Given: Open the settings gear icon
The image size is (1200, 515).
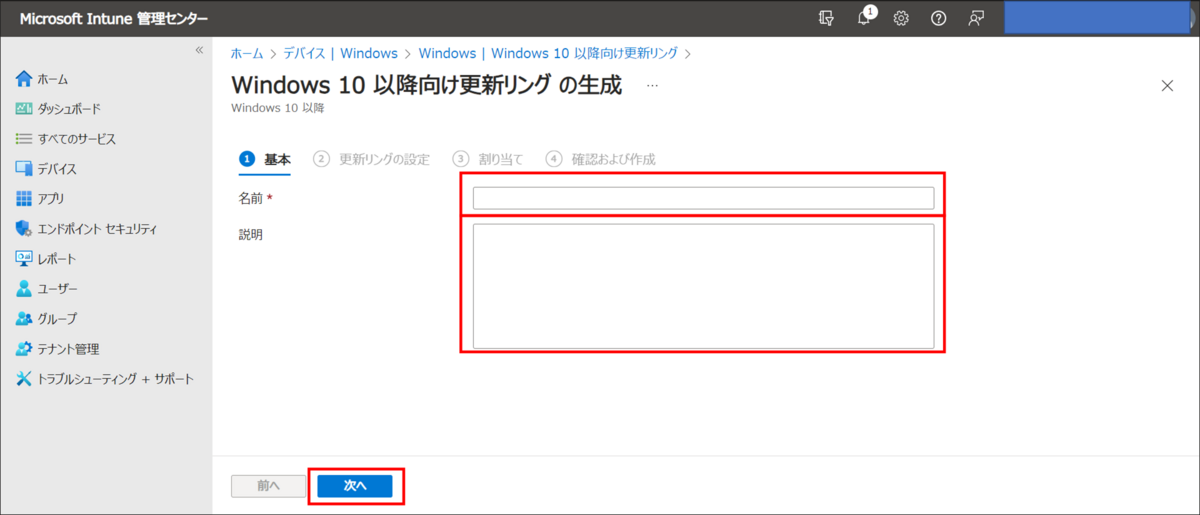Looking at the screenshot, I should [901, 18].
